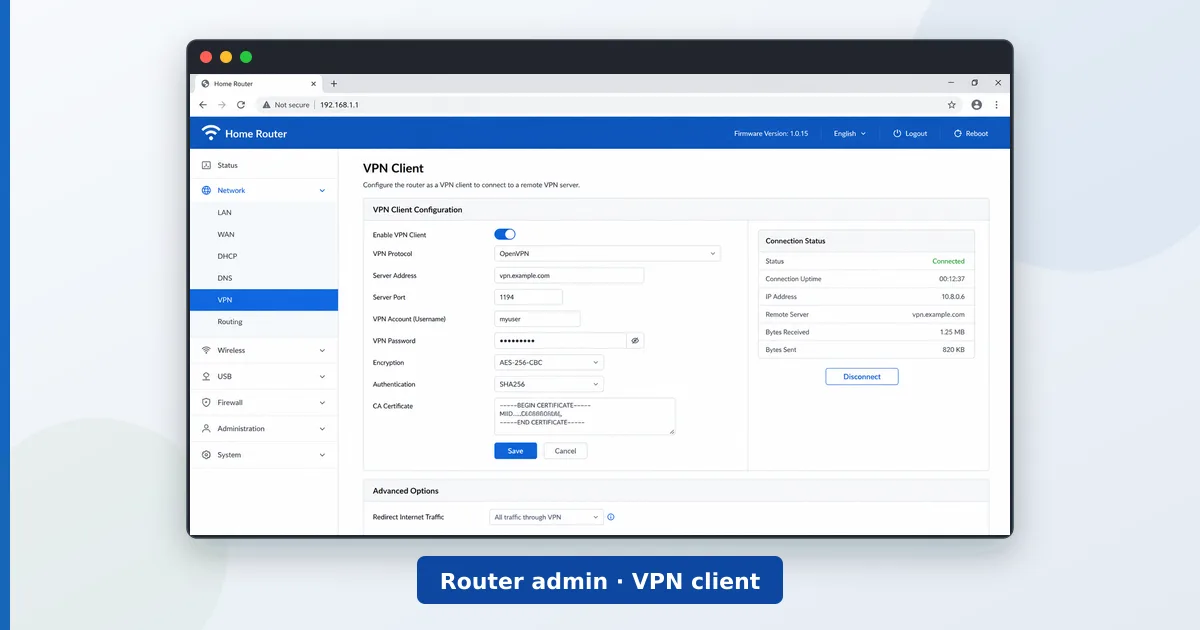Click the browser forward arrow

click(x=222, y=105)
